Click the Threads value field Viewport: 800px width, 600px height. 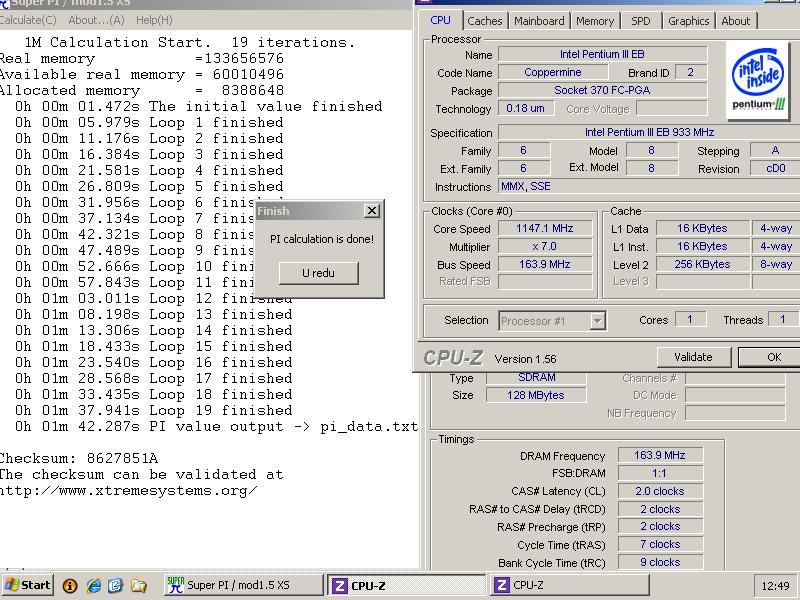click(783, 320)
